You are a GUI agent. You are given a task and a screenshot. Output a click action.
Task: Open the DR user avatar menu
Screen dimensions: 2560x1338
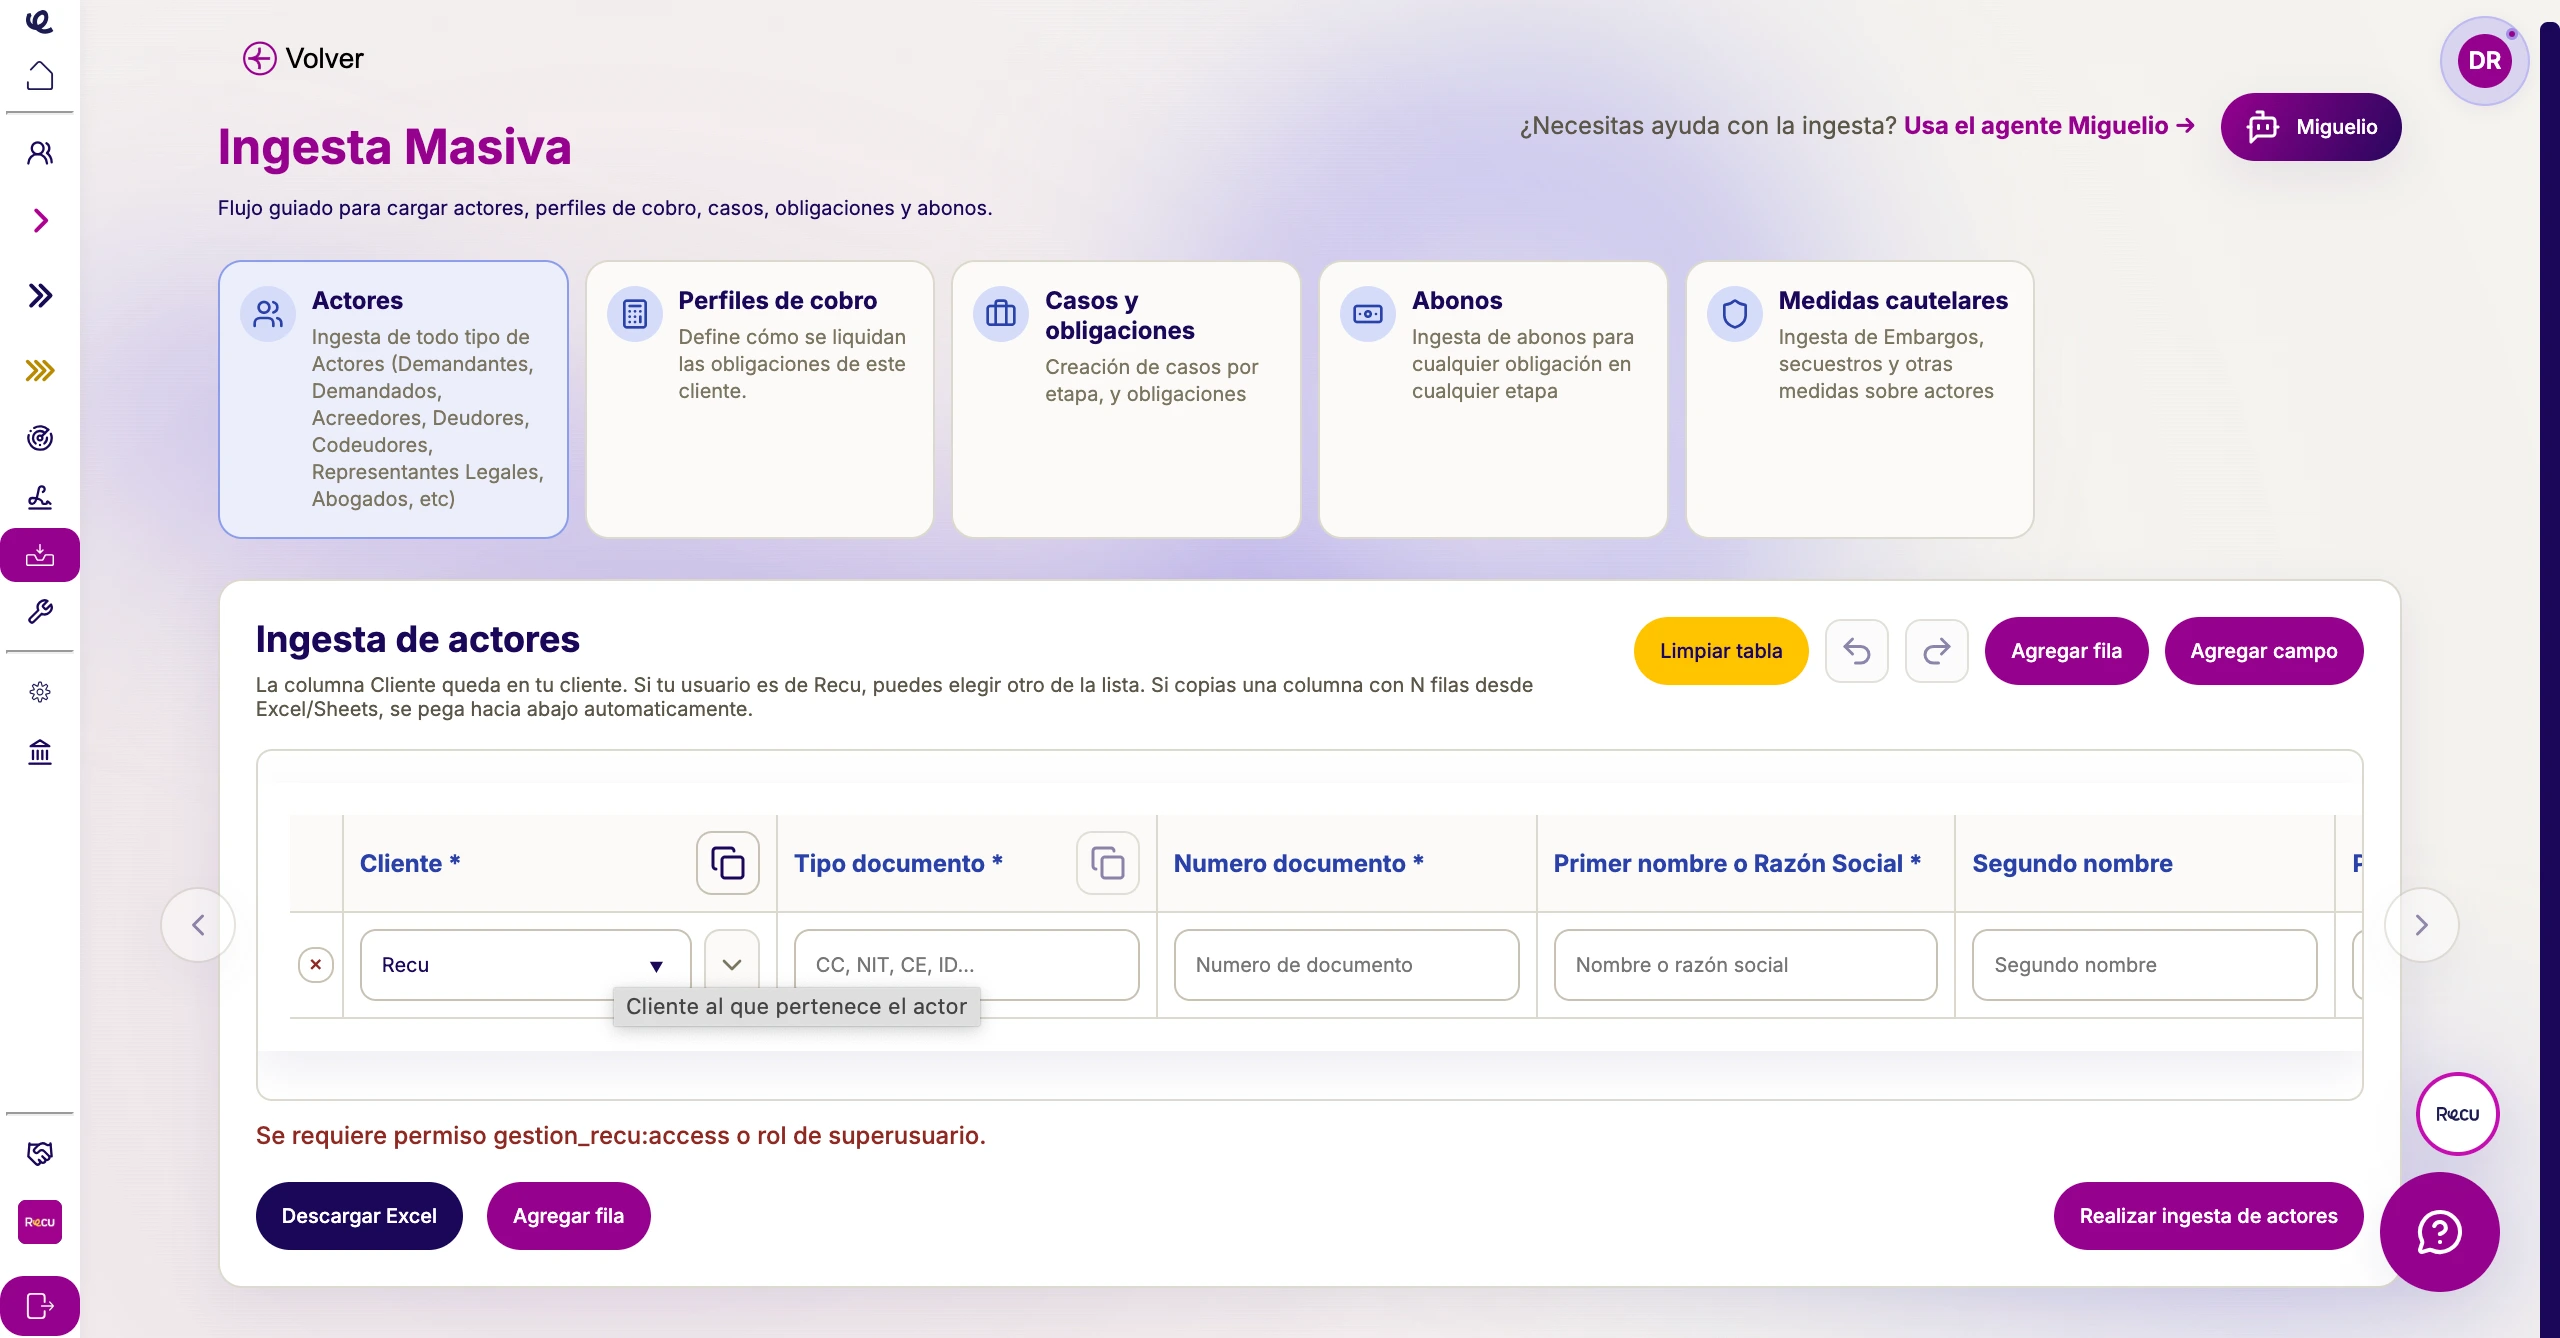coord(2485,61)
